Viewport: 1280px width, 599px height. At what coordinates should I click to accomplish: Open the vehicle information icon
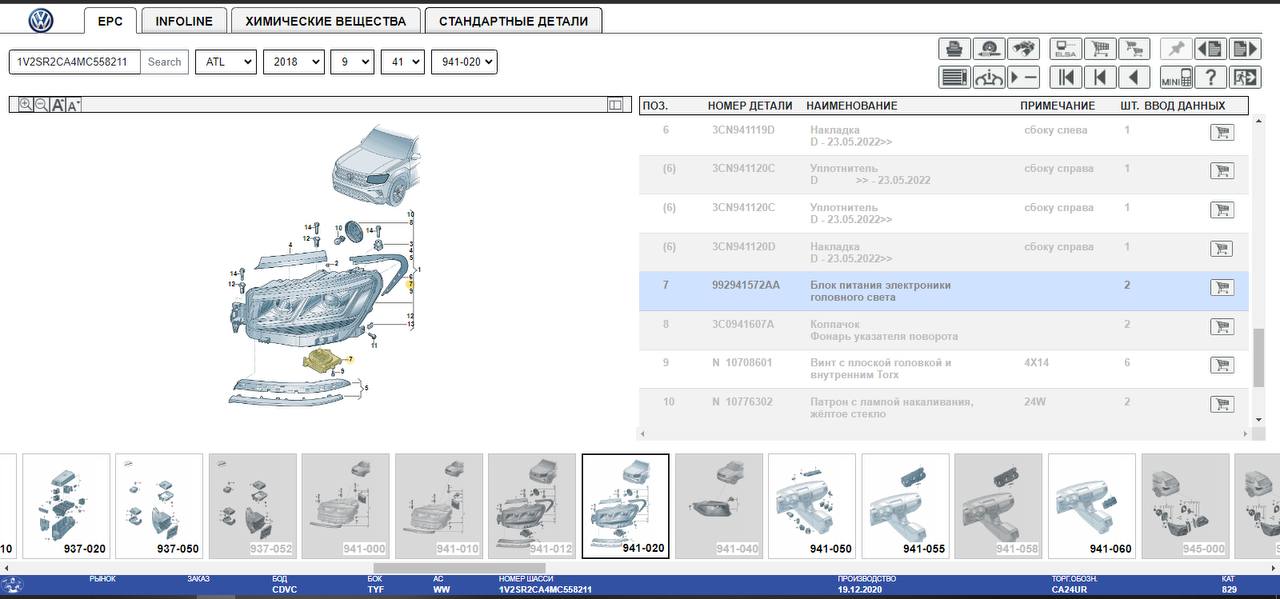pos(989,77)
